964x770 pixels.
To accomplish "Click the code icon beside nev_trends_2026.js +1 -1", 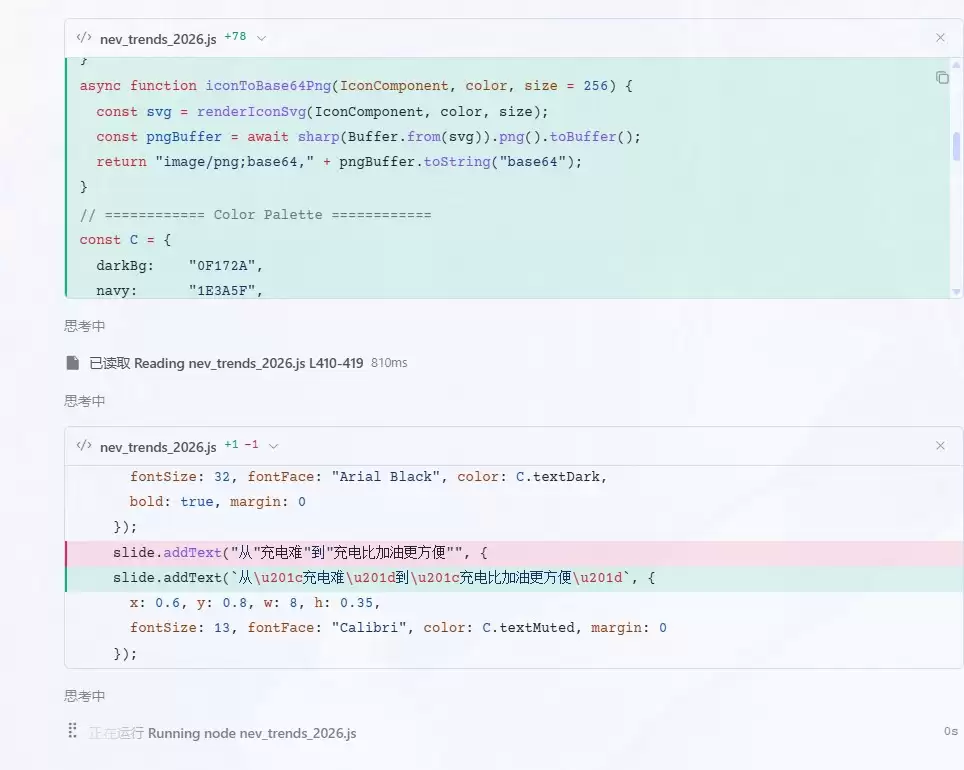I will pos(84,445).
